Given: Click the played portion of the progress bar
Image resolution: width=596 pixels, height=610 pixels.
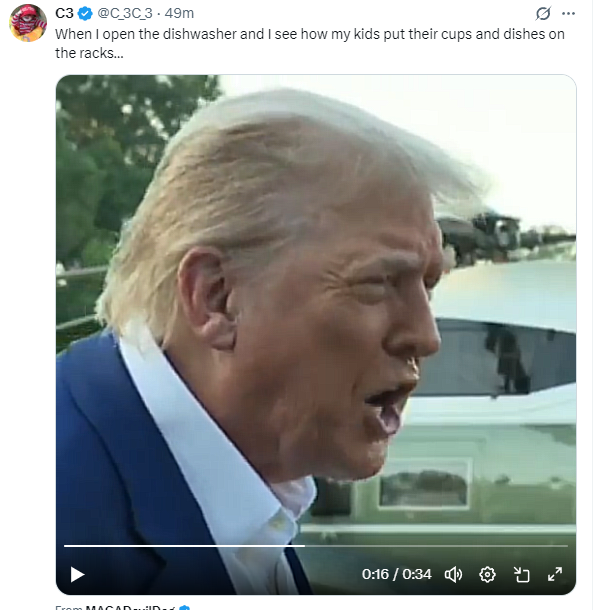Looking at the screenshot, I should tap(184, 546).
